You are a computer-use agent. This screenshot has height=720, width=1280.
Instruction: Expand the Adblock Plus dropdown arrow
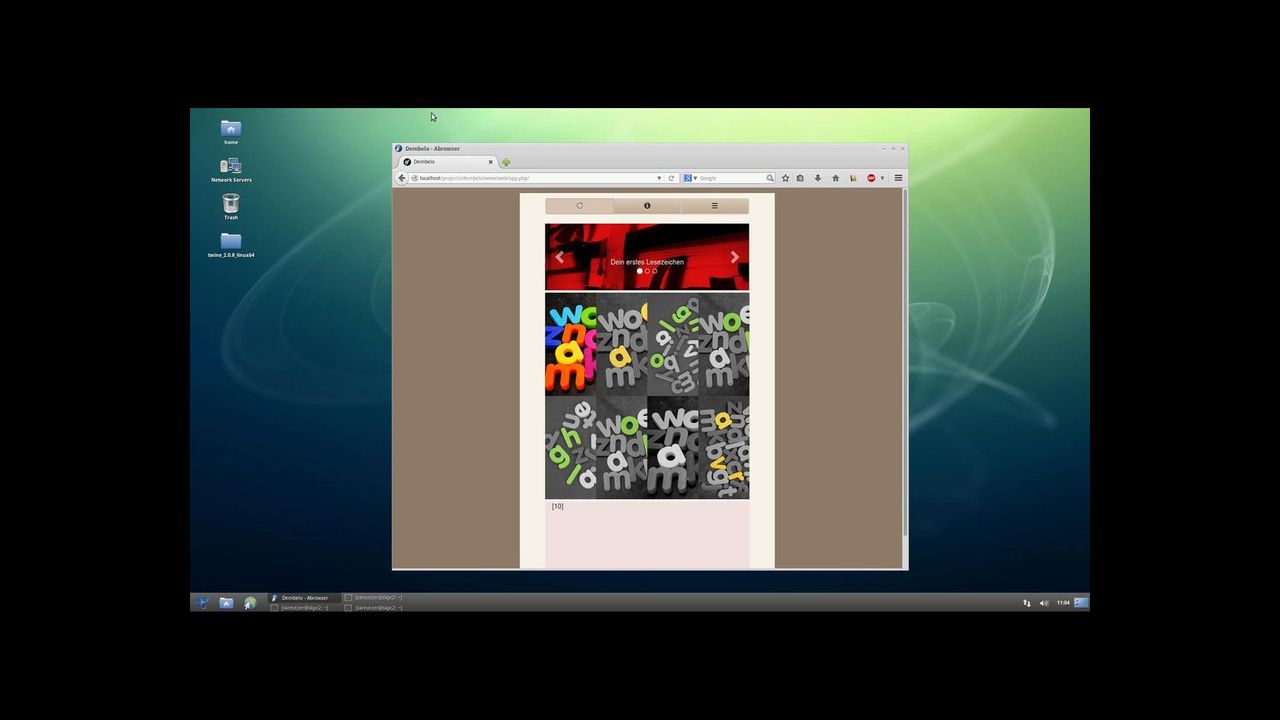tap(882, 178)
